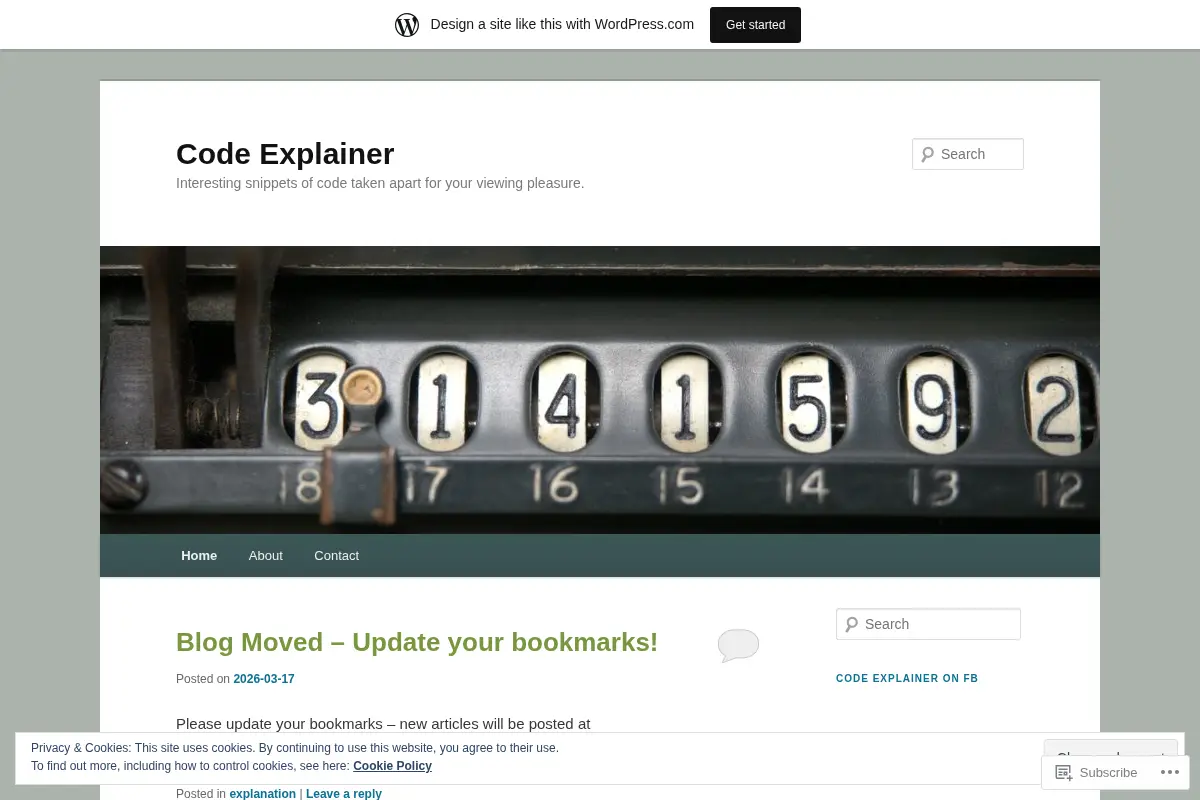The height and width of the screenshot is (800, 1200).
Task: Open the Cookie Policy link
Action: pos(392,766)
